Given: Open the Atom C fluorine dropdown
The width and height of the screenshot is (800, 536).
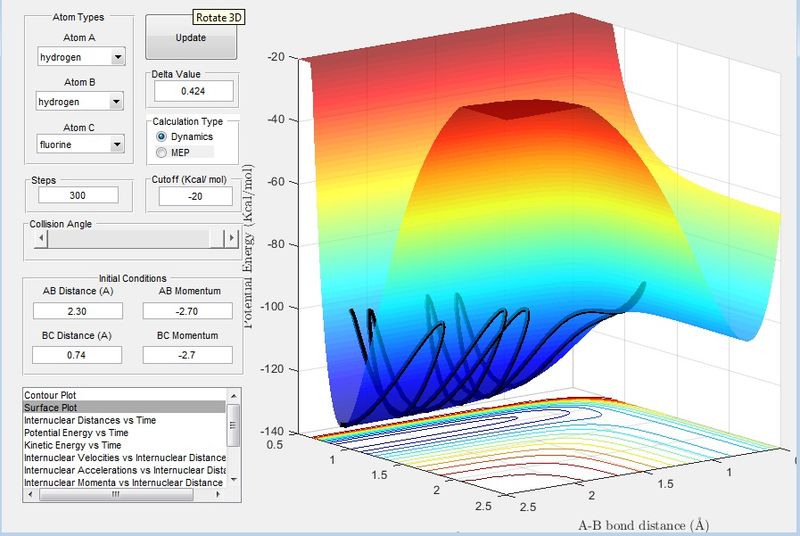Looking at the screenshot, I should [119, 145].
